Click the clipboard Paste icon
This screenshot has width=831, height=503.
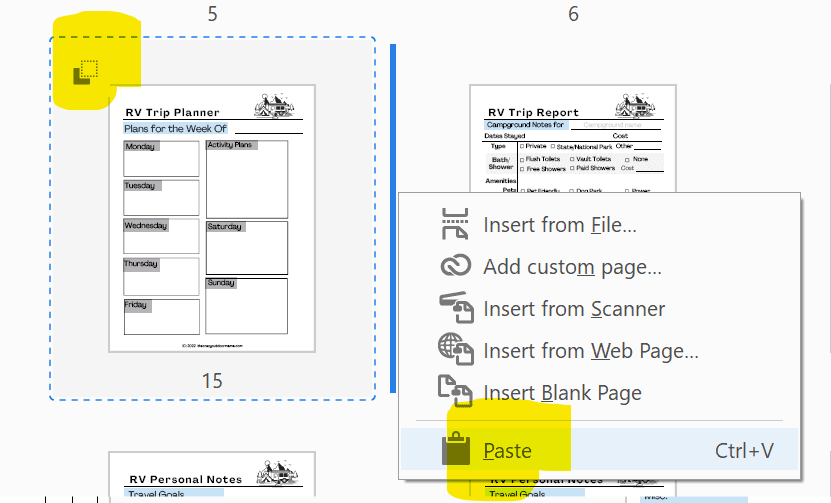[x=456, y=448]
